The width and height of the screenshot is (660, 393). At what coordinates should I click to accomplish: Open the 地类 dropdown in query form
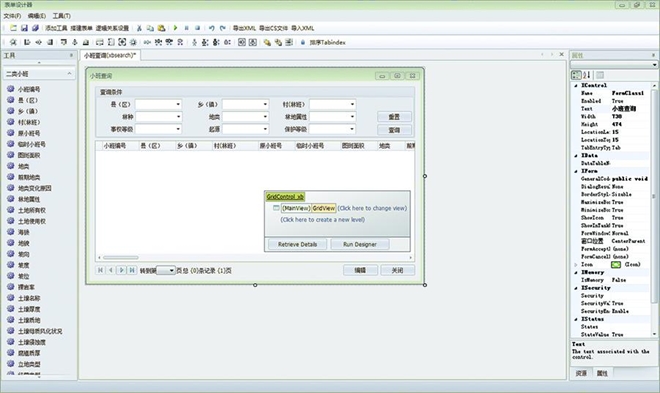[265, 117]
